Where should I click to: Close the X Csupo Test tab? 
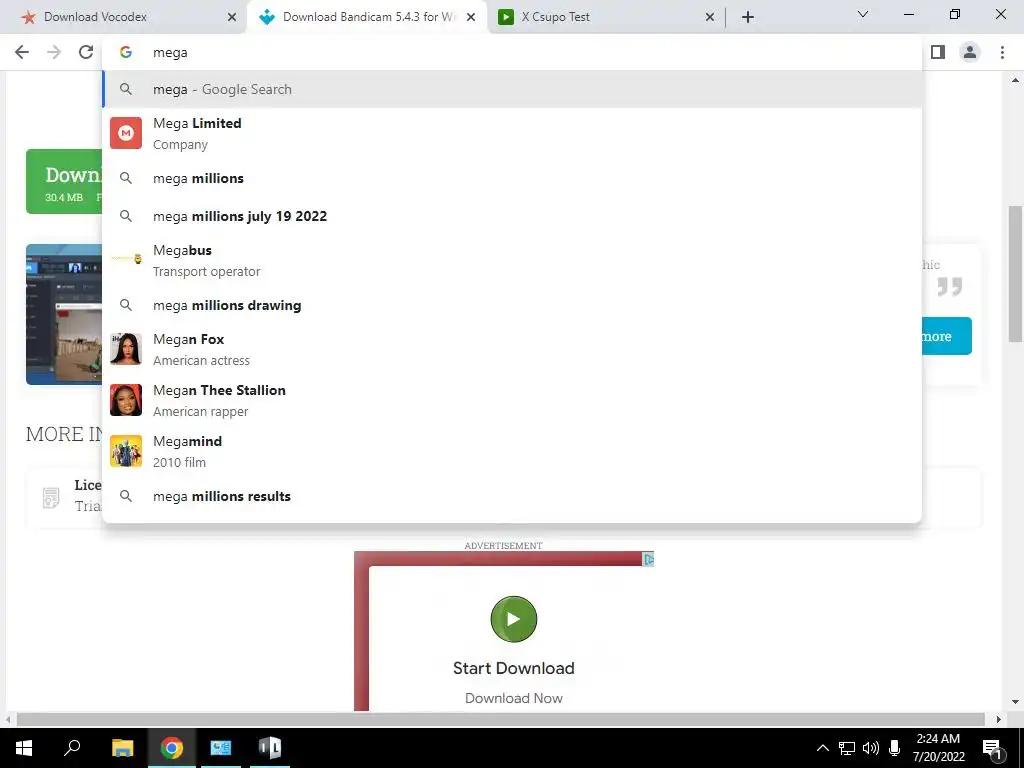[x=710, y=18]
